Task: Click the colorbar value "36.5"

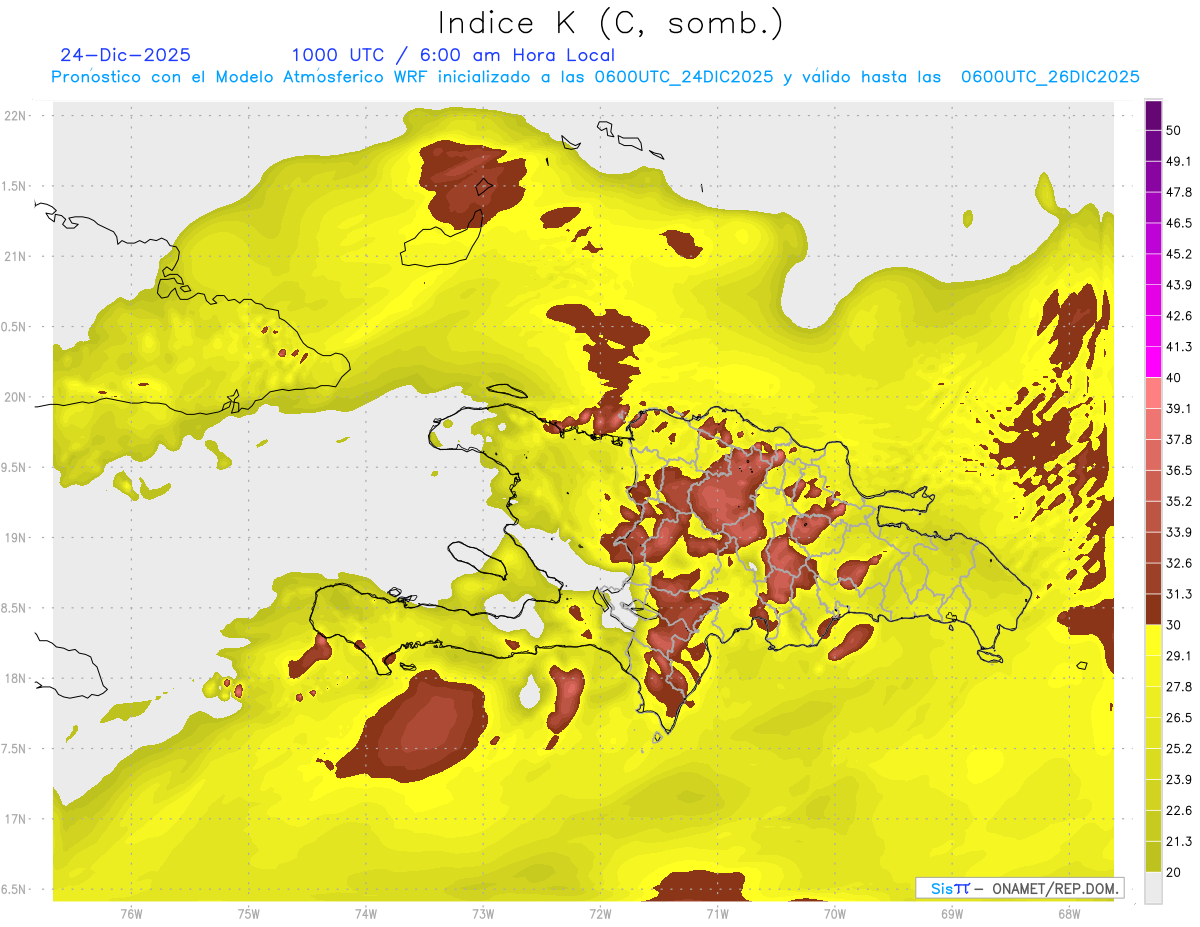Action: click(x=1179, y=471)
